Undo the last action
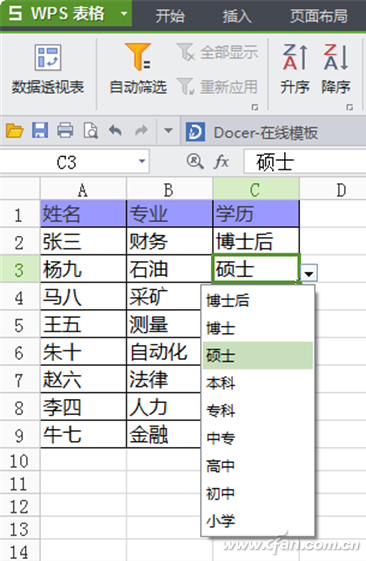The image size is (366, 561). pyautogui.click(x=115, y=130)
